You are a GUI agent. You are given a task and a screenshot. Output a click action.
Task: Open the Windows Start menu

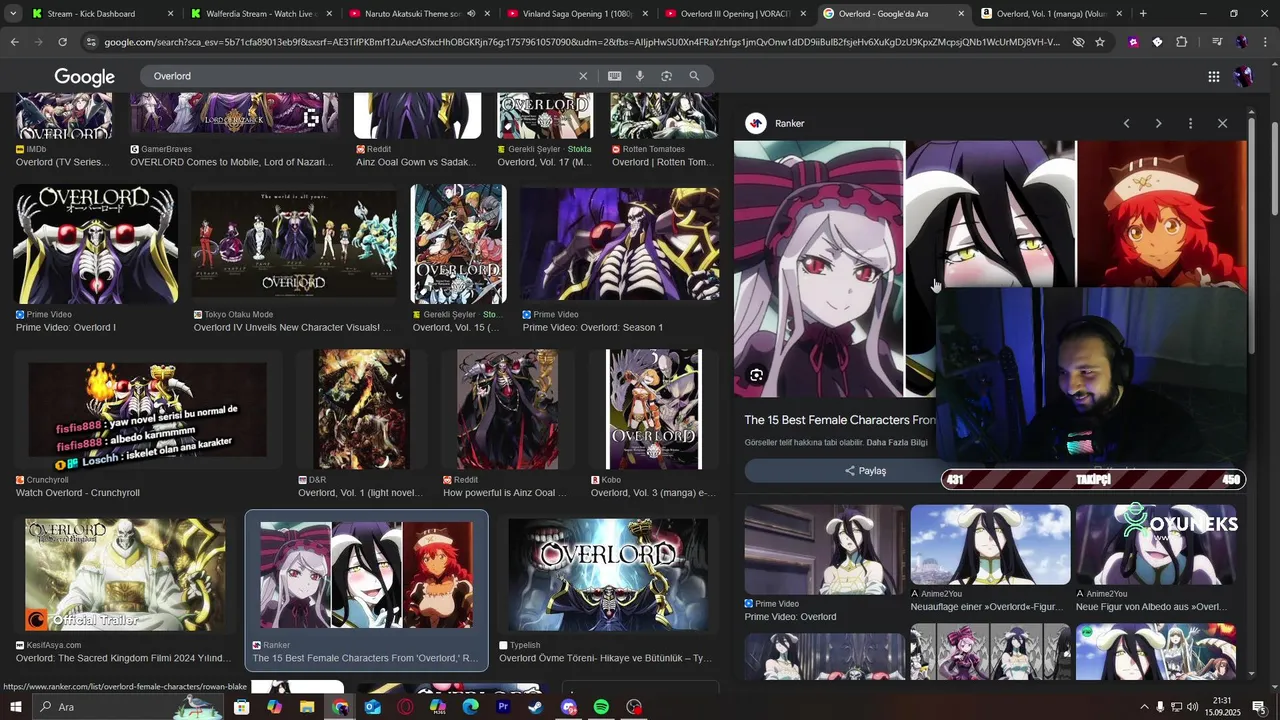tap(15, 707)
